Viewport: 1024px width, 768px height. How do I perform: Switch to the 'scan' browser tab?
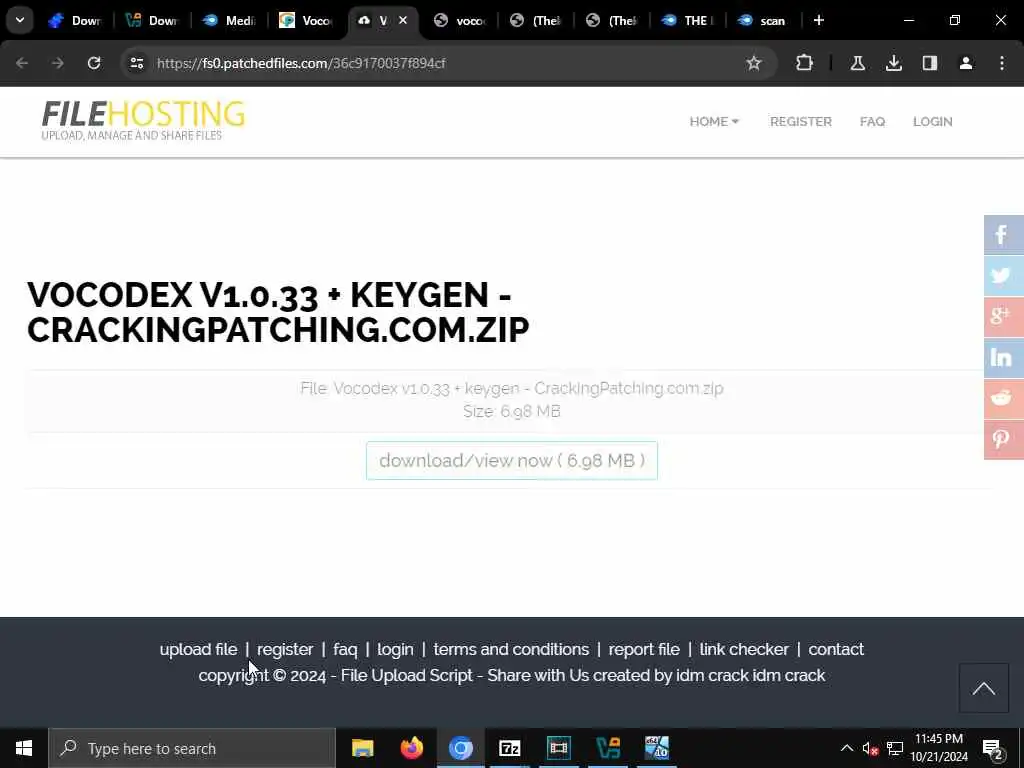tap(763, 20)
